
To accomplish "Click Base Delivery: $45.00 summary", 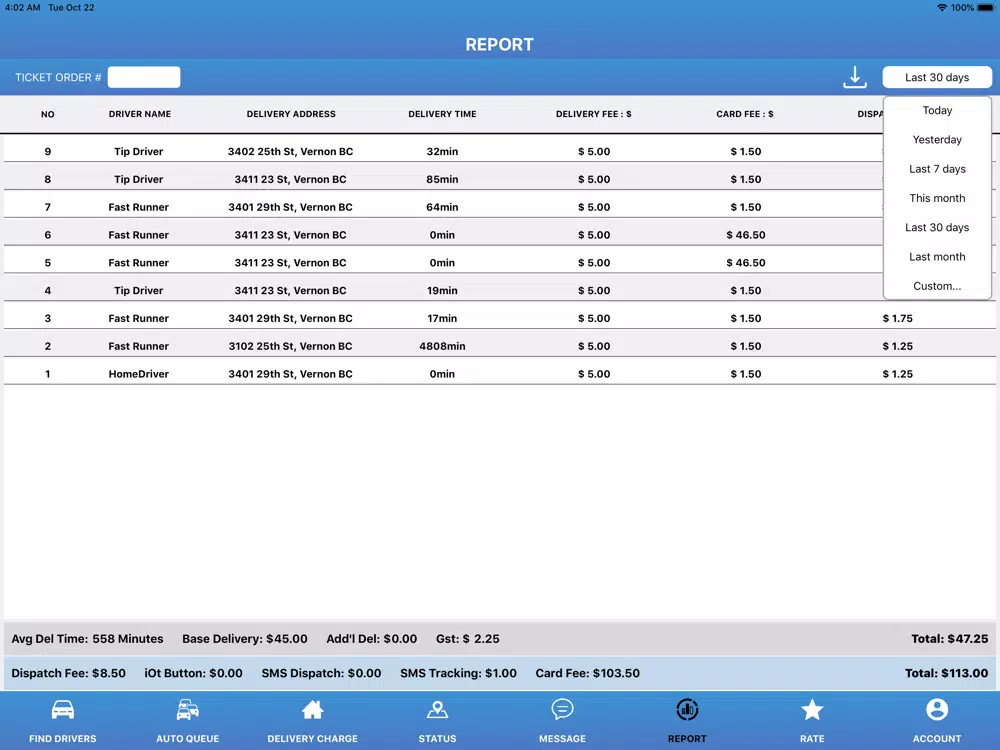I will coord(245,638).
